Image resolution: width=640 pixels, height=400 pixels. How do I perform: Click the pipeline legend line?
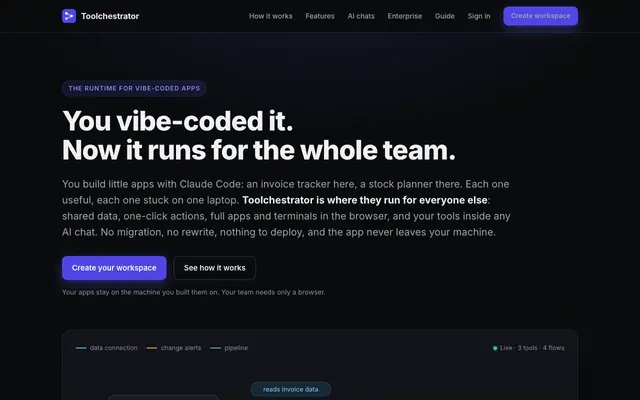215,348
